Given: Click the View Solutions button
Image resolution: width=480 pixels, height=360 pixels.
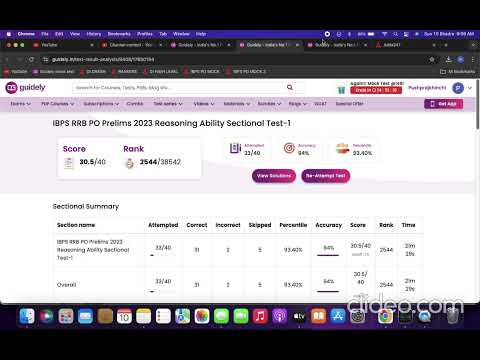Looking at the screenshot, I should click(x=274, y=176).
